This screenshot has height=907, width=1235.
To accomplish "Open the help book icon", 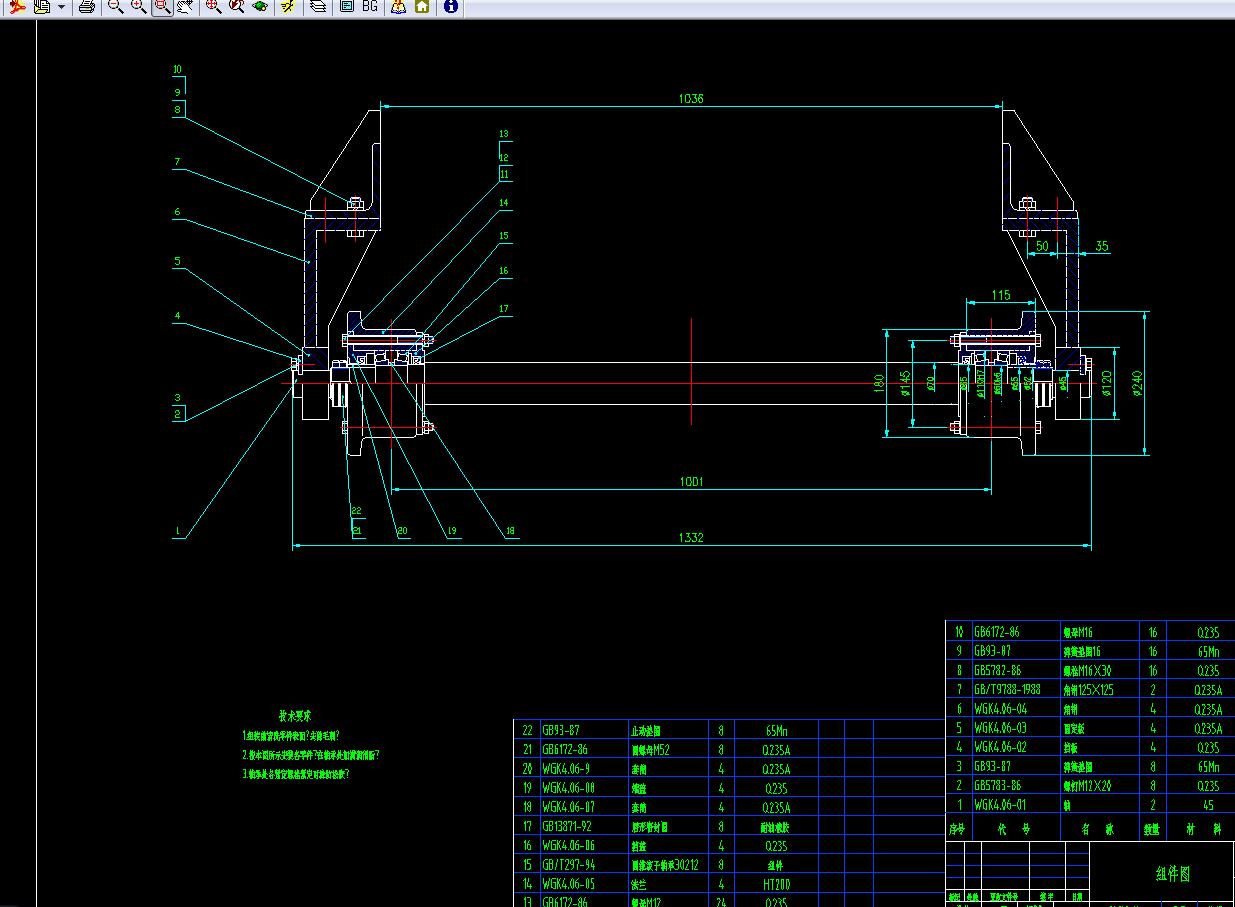I will click(398, 6).
